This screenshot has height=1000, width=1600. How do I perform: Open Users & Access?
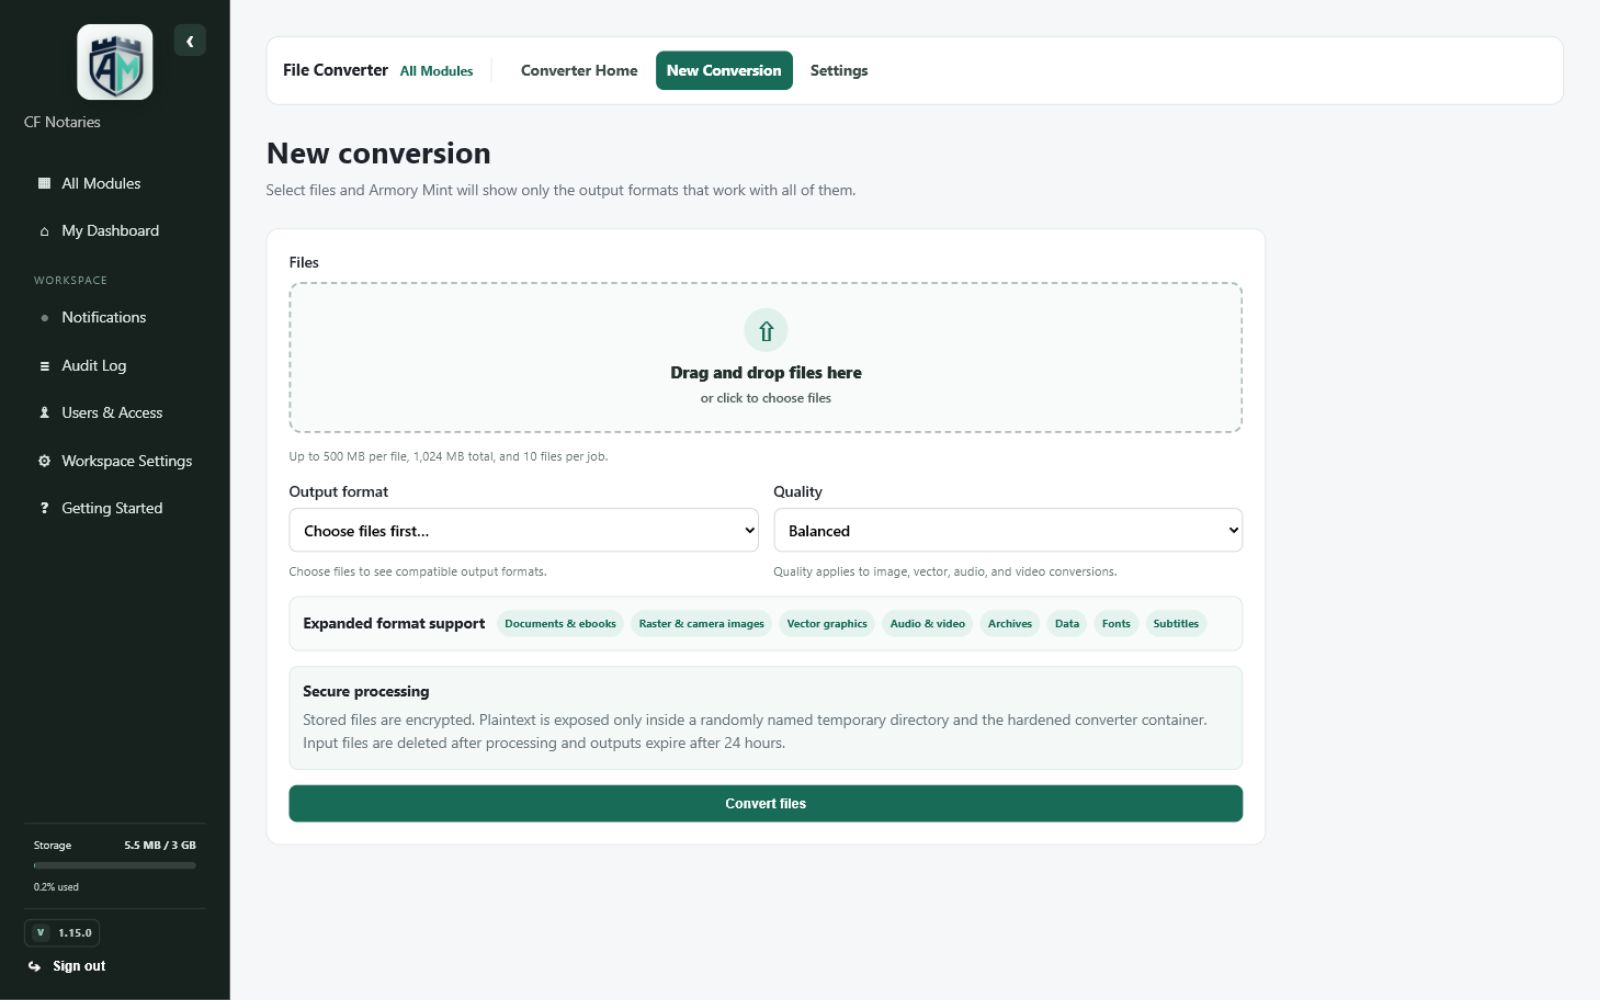point(115,413)
